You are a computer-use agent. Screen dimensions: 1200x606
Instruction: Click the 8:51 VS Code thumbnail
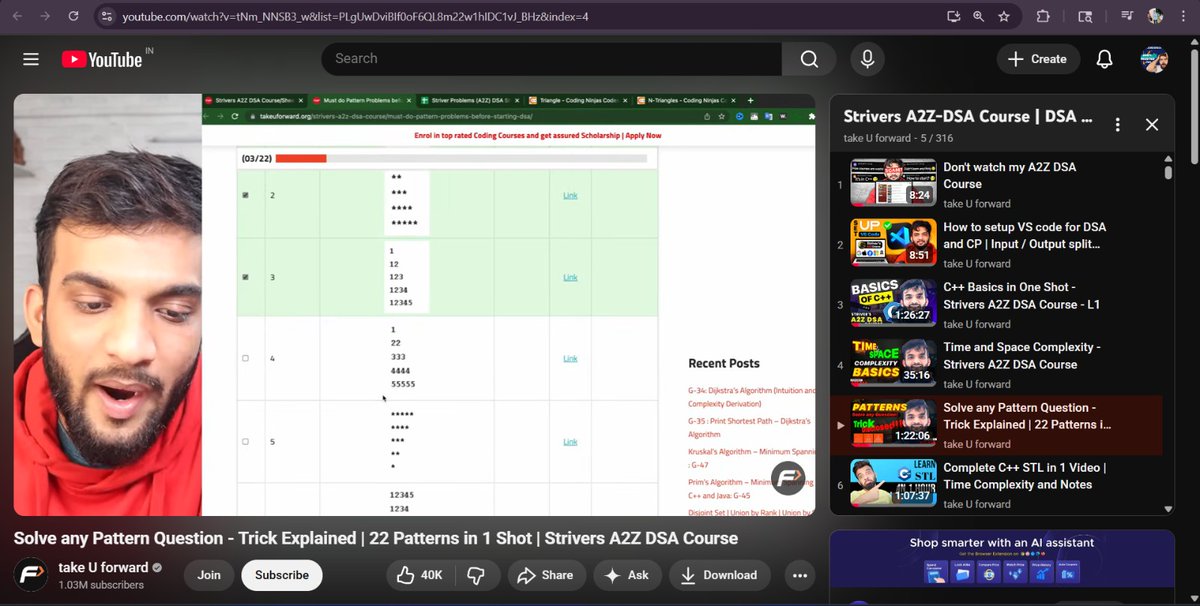click(893, 243)
